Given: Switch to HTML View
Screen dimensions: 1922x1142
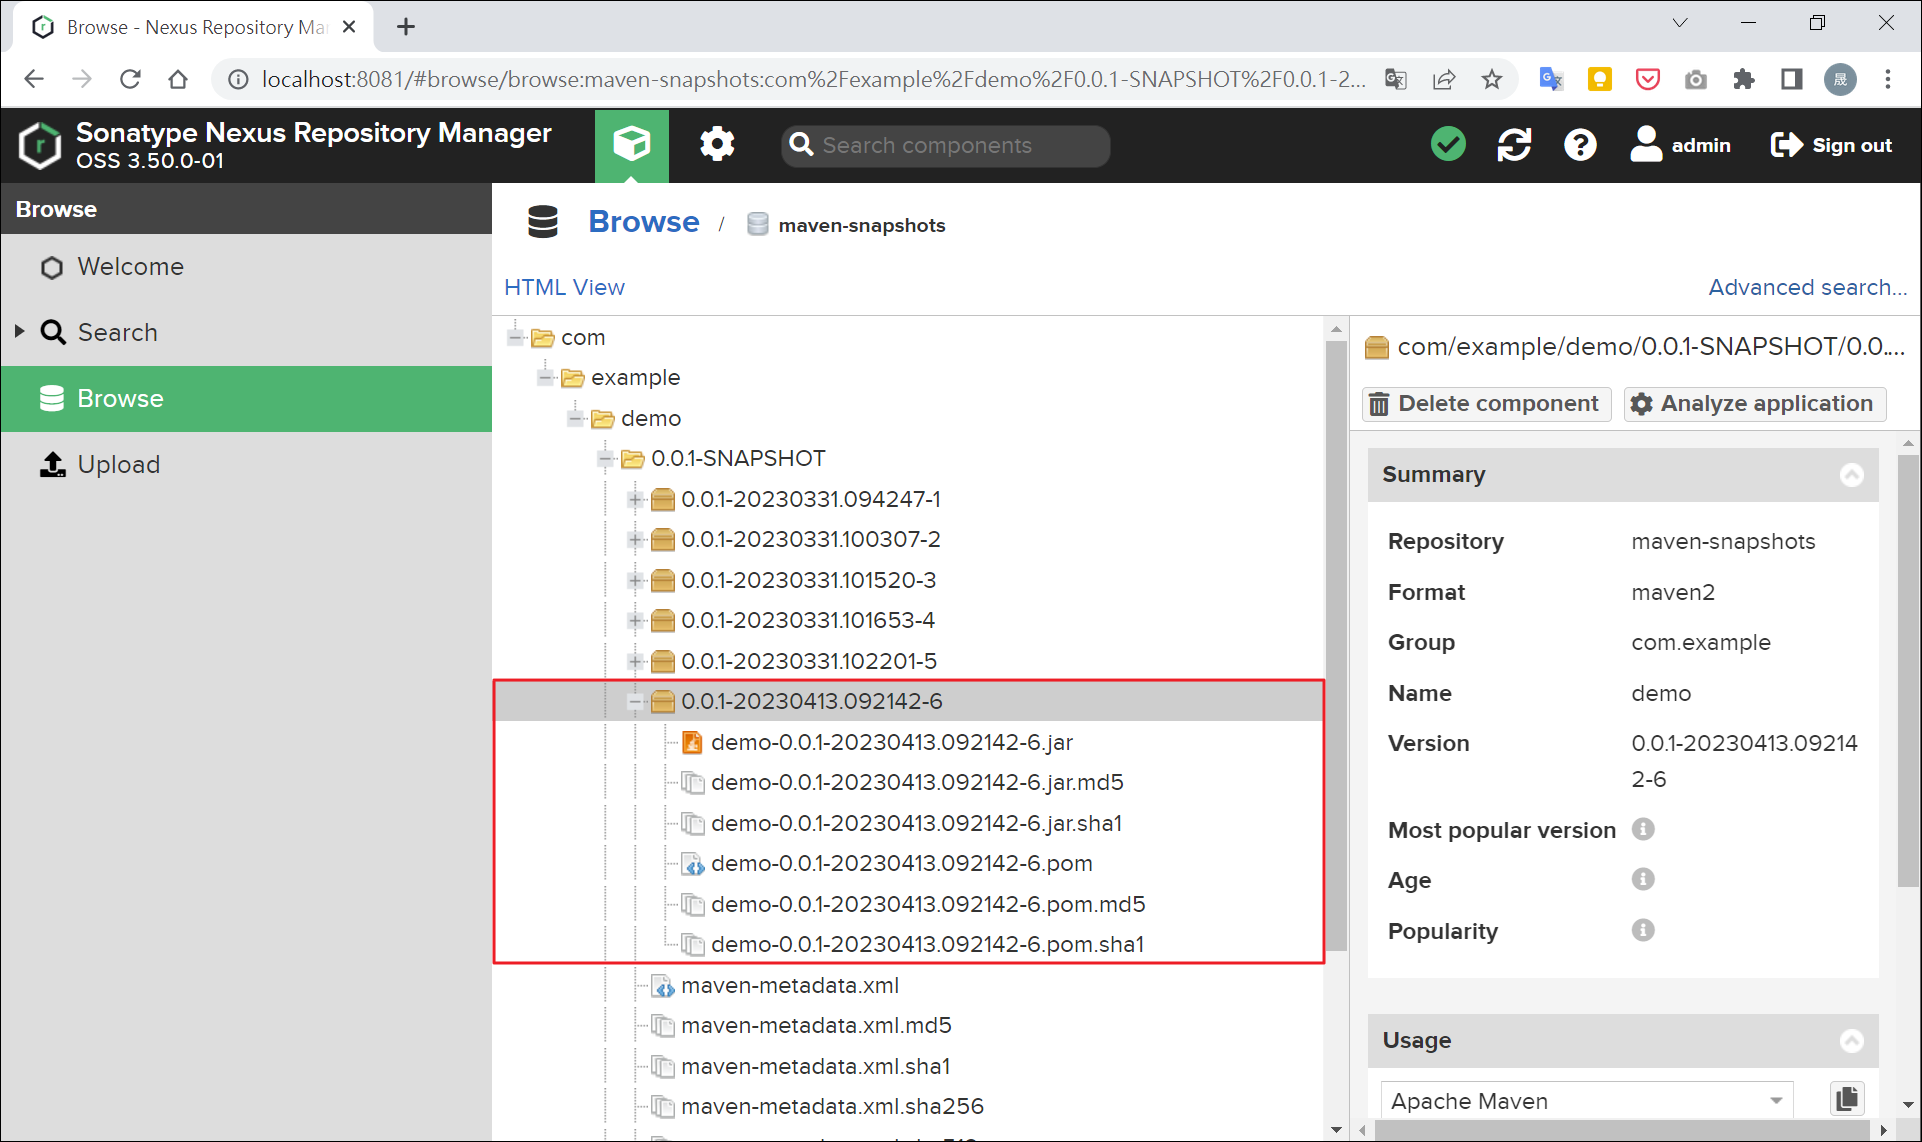Looking at the screenshot, I should 564,287.
